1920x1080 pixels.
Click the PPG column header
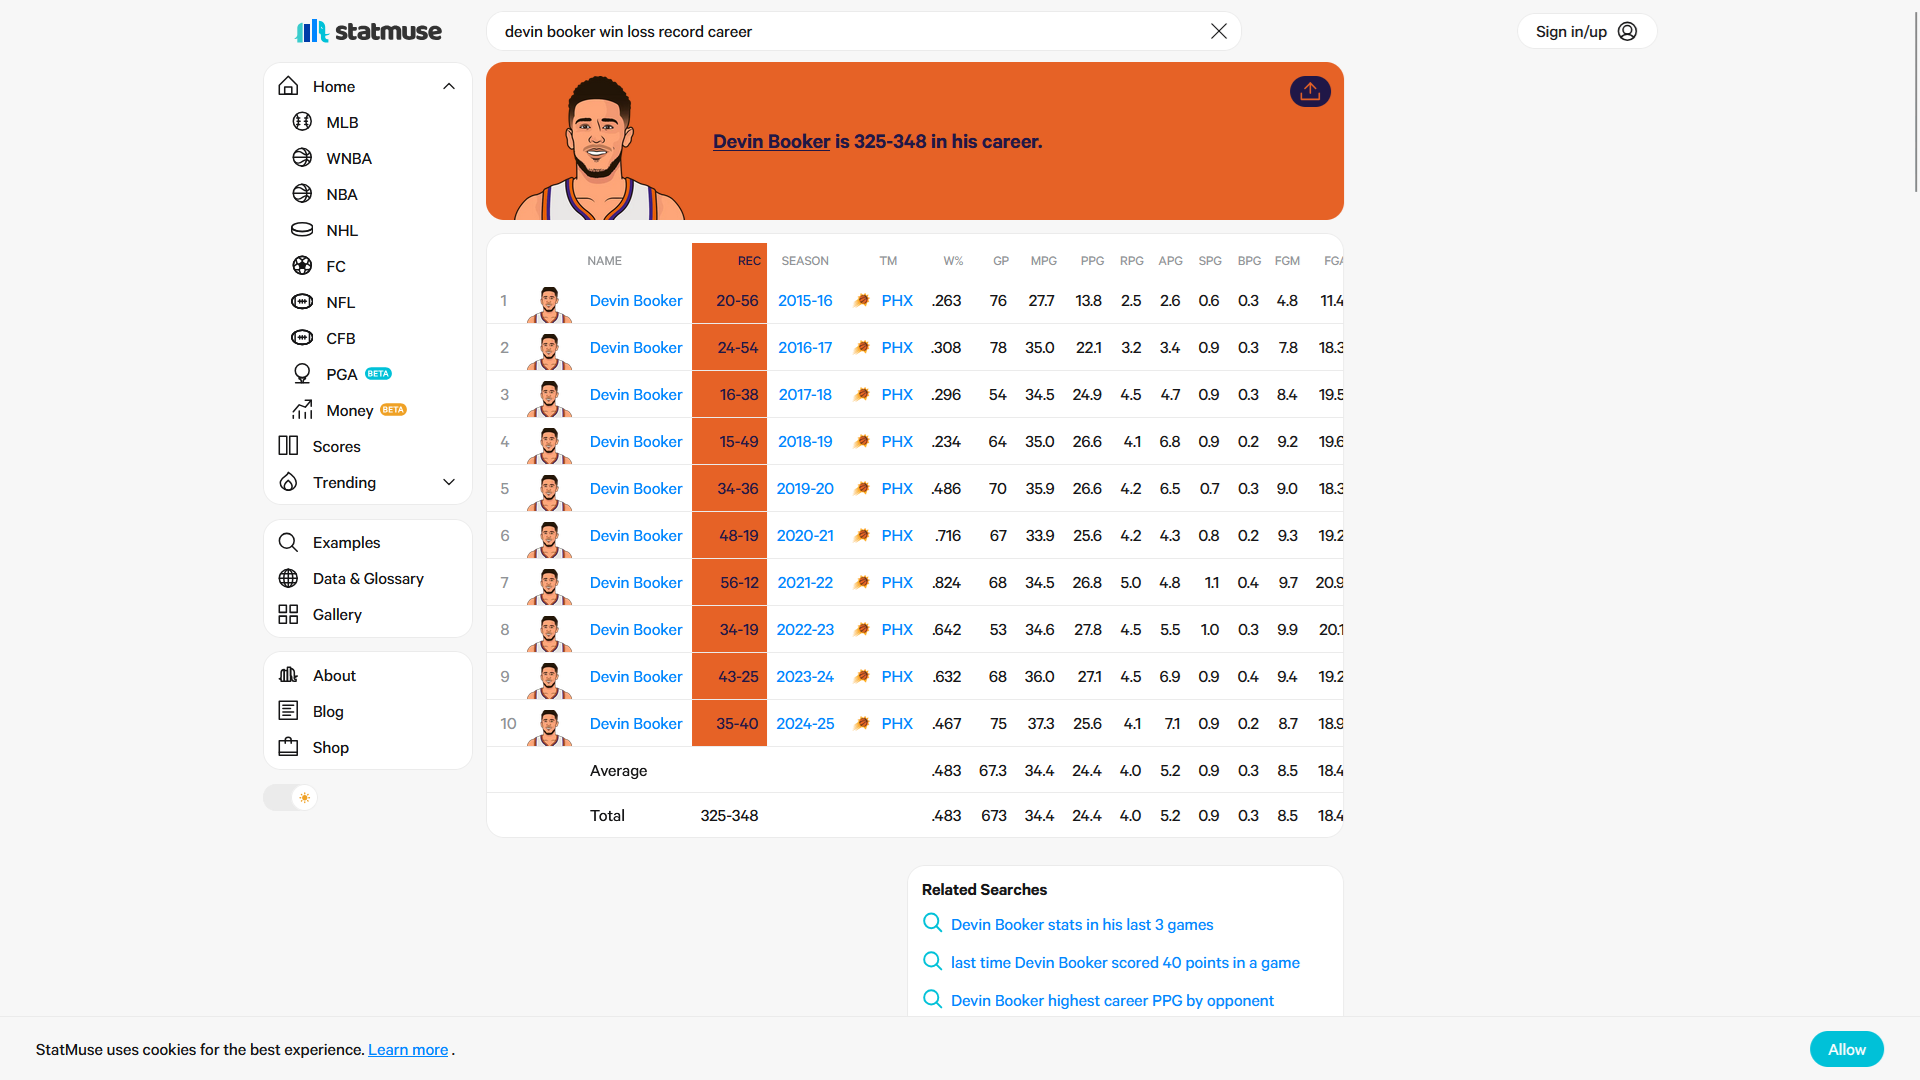[1092, 261]
